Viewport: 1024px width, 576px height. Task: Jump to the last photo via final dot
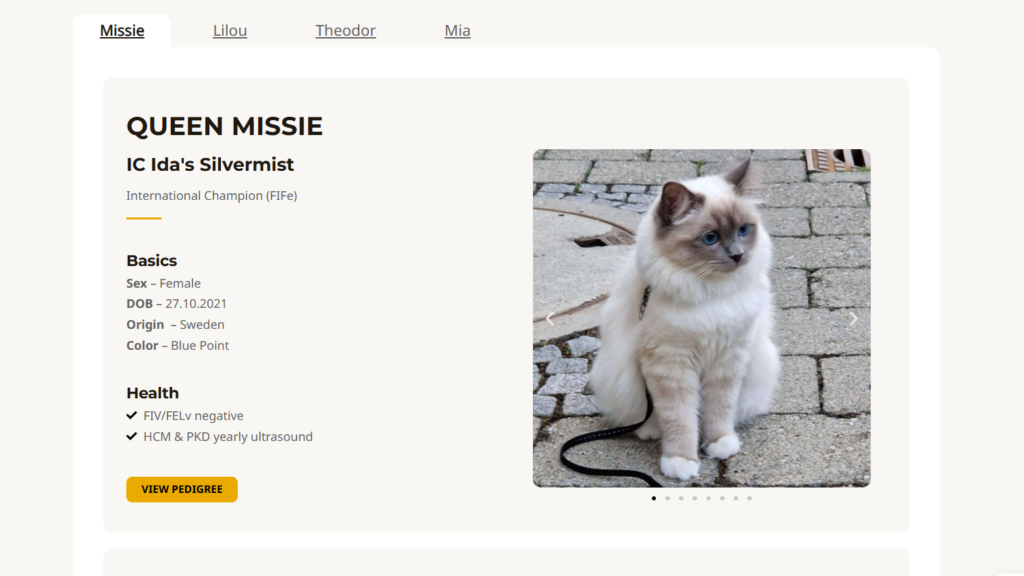[749, 497]
